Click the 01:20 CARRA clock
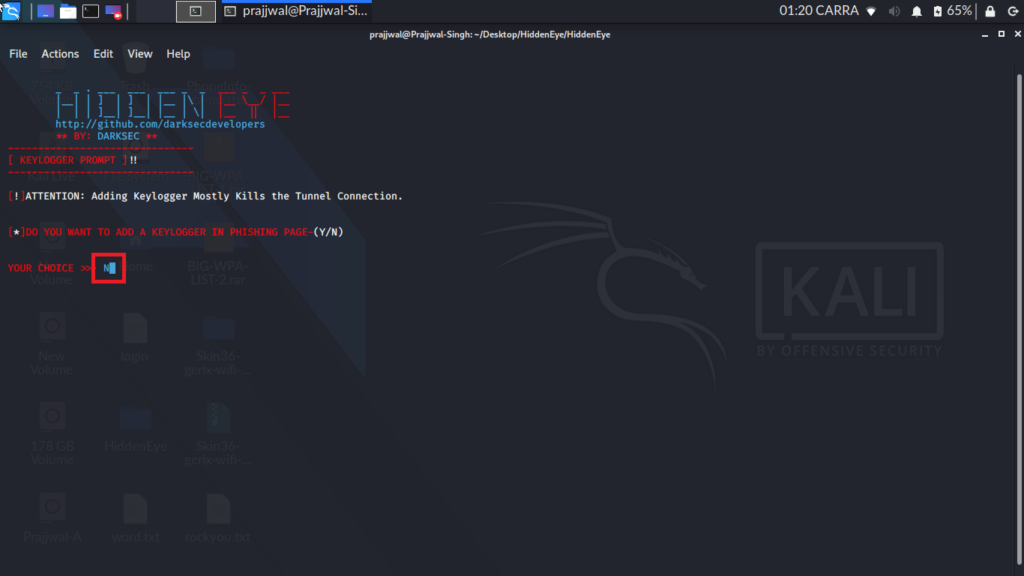This screenshot has width=1024, height=576. [818, 10]
